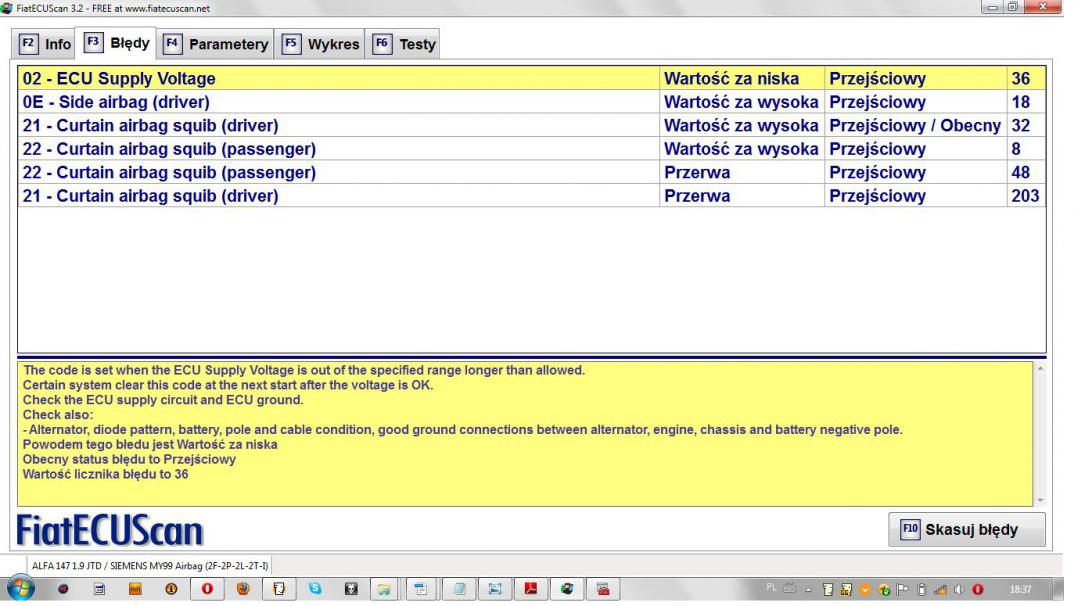Open Skype from the taskbar

coord(315,589)
